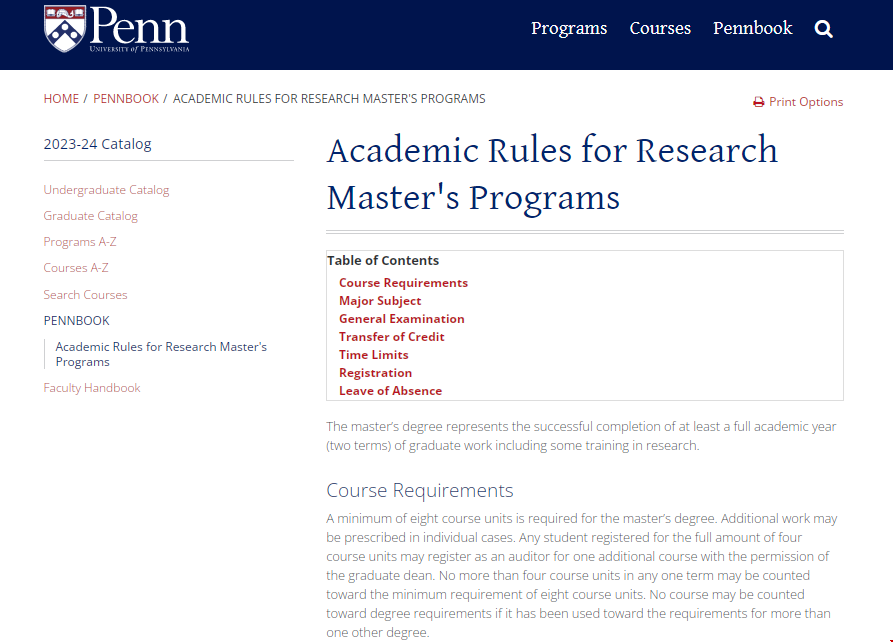Open Search Courses from the sidebar
893x642 pixels.
click(x=85, y=295)
